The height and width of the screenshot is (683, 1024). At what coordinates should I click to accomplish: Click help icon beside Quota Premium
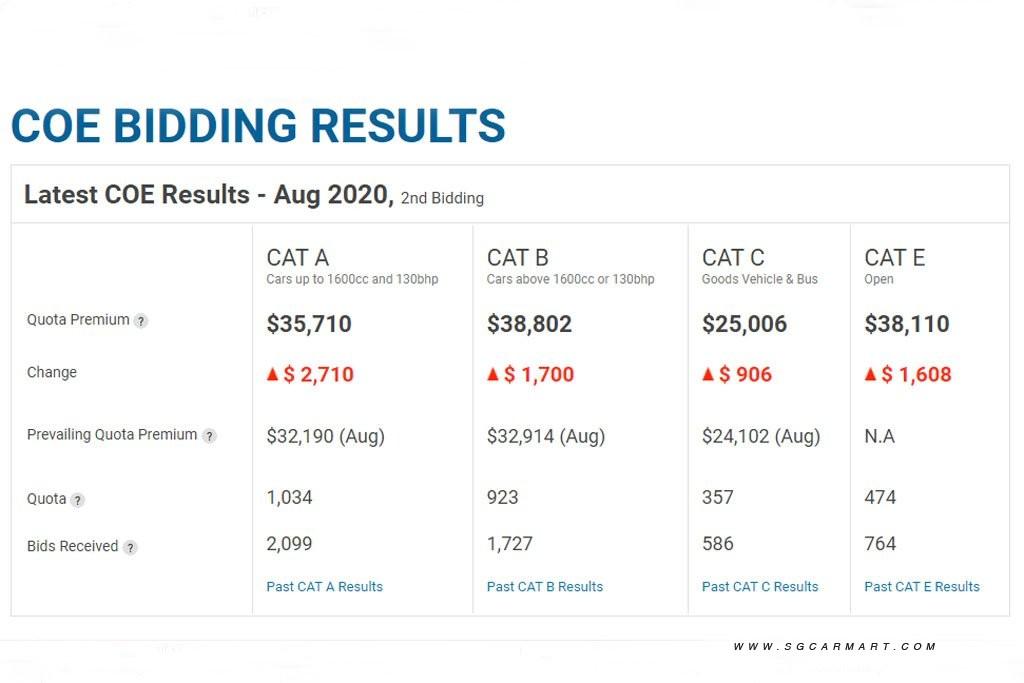141,321
